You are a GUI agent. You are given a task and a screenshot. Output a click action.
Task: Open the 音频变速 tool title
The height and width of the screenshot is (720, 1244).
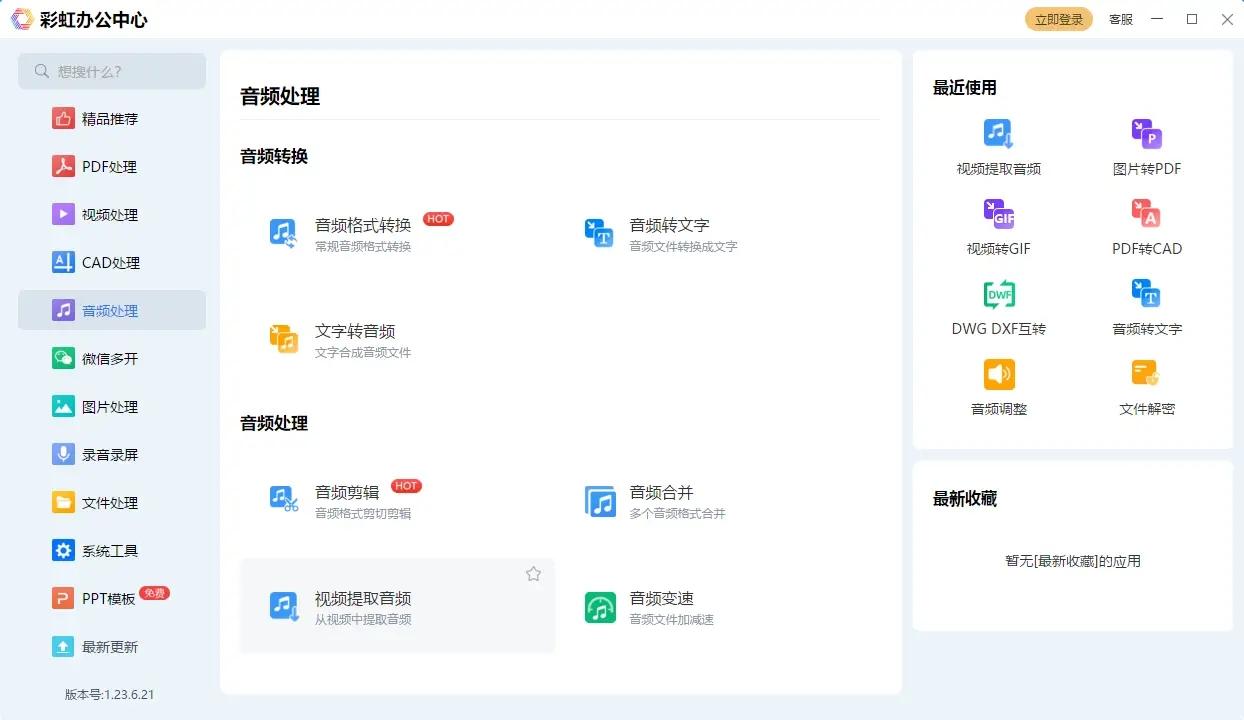click(662, 598)
